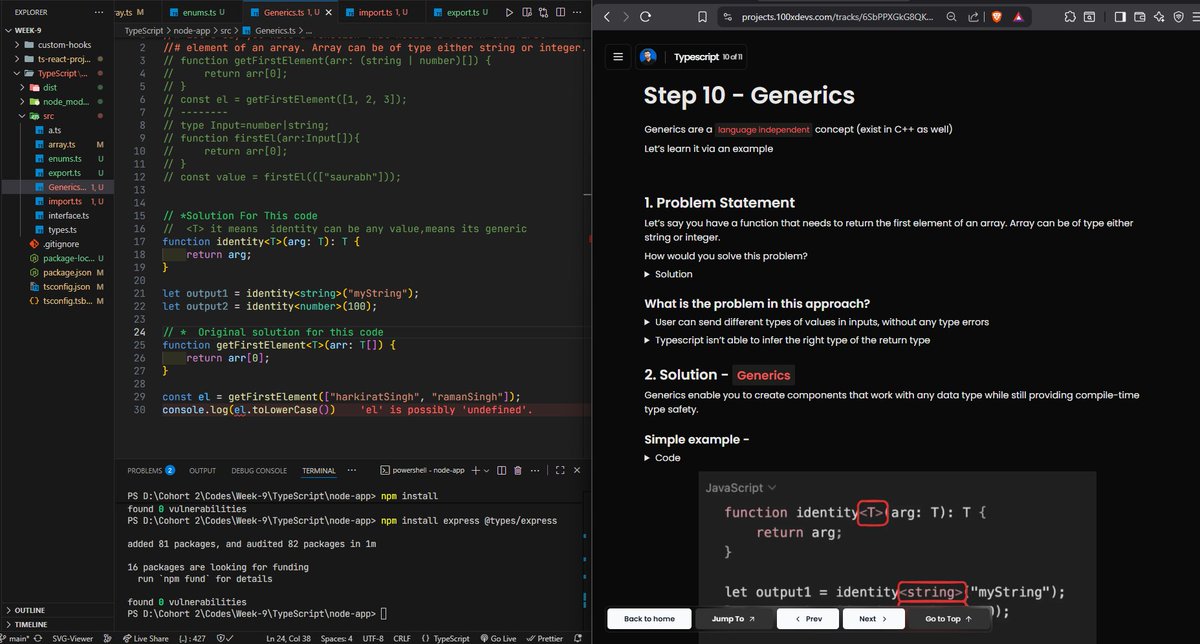This screenshot has width=1200, height=644.
Task: Change file encoding UTF-8
Action: click(x=374, y=637)
